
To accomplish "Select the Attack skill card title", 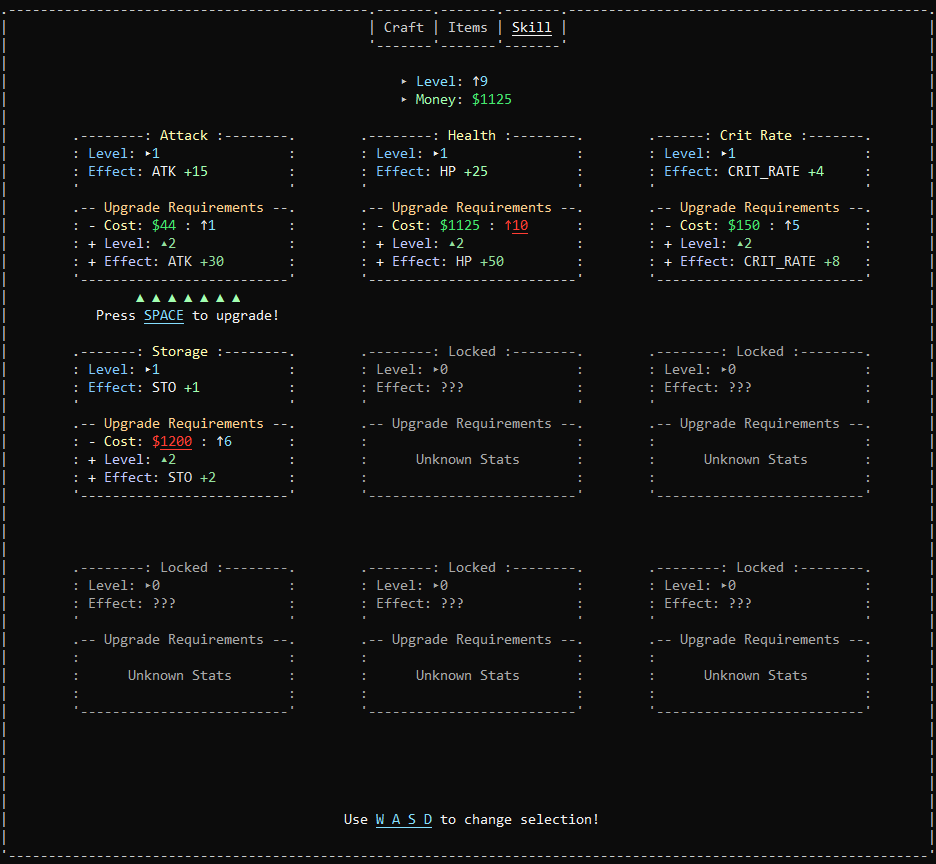I will pyautogui.click(x=184, y=136).
